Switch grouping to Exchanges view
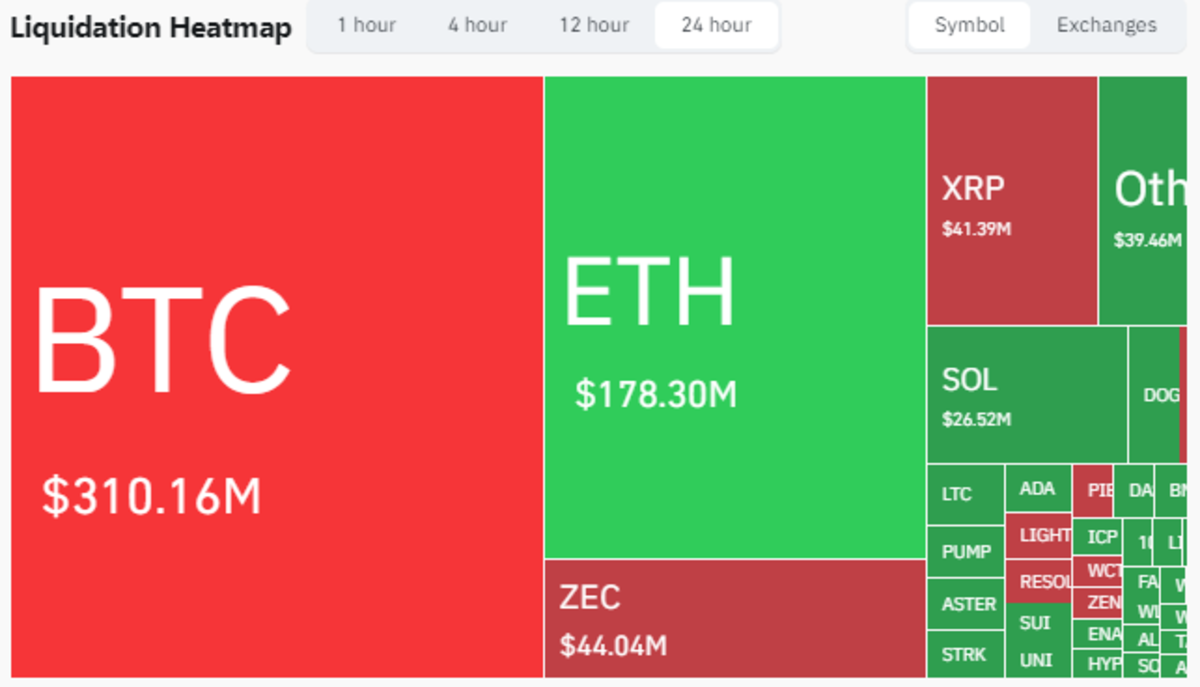Viewport: 1200px width, 687px height. [x=1105, y=25]
